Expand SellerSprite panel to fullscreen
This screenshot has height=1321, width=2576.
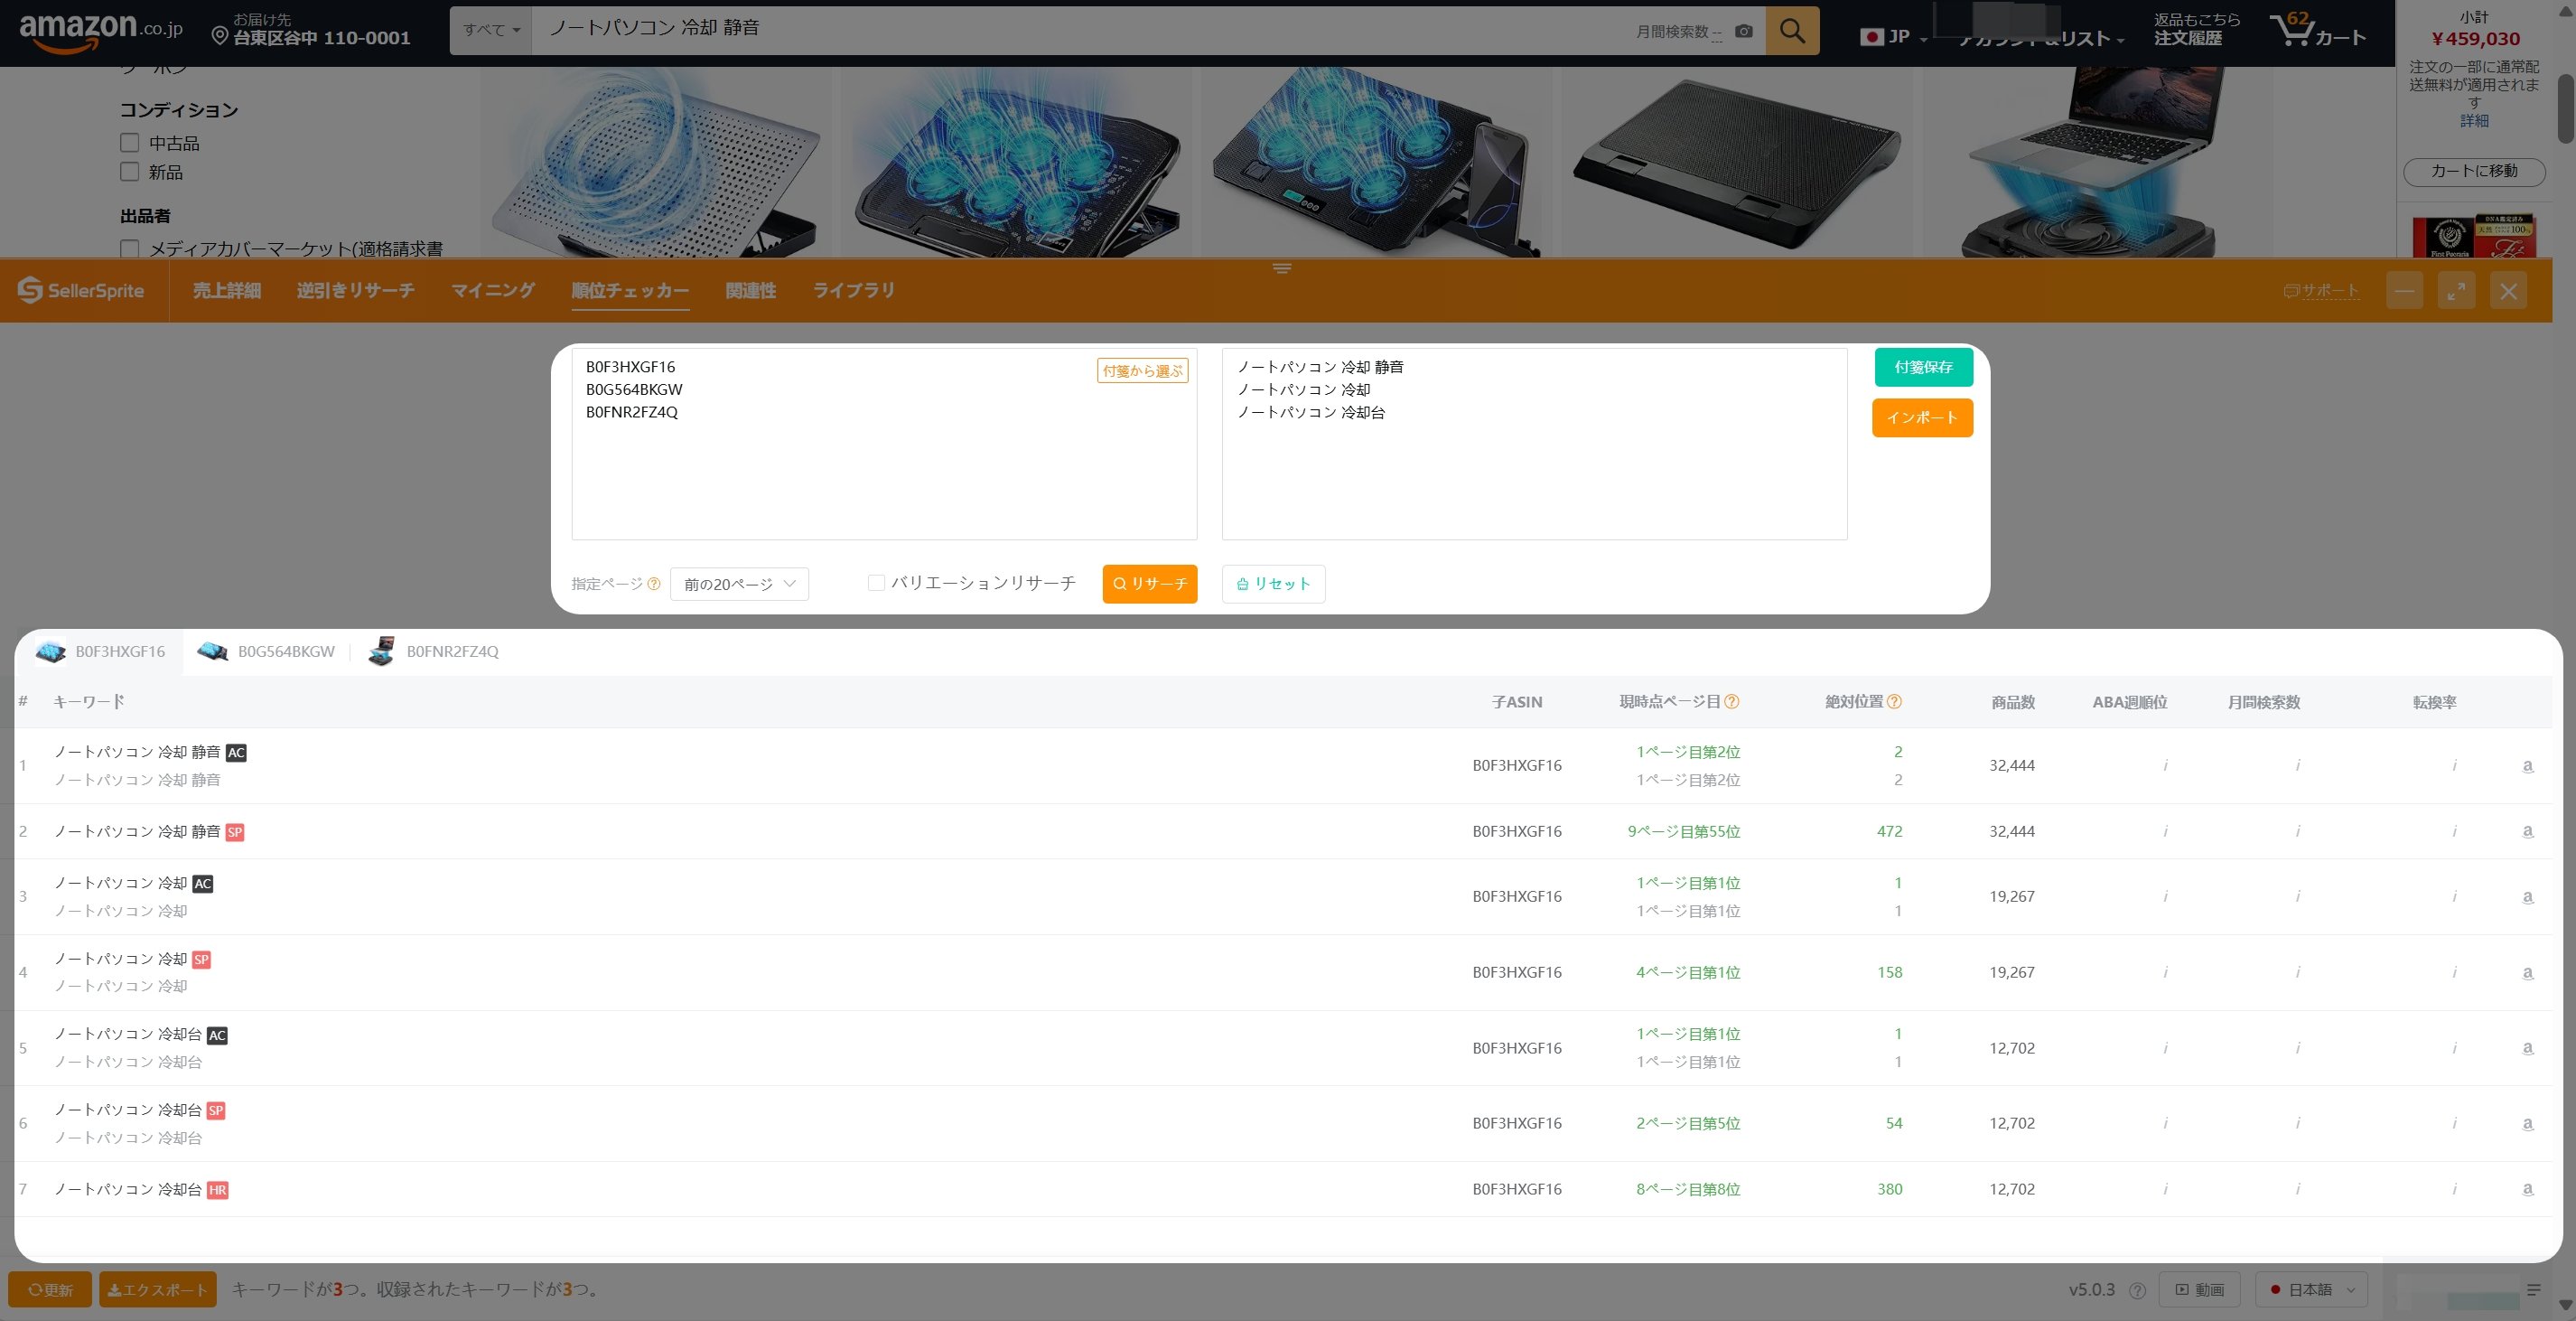2456,291
